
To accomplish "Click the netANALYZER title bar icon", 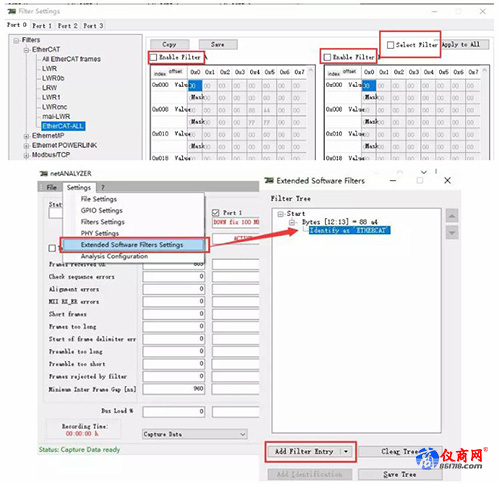I will coord(44,174).
